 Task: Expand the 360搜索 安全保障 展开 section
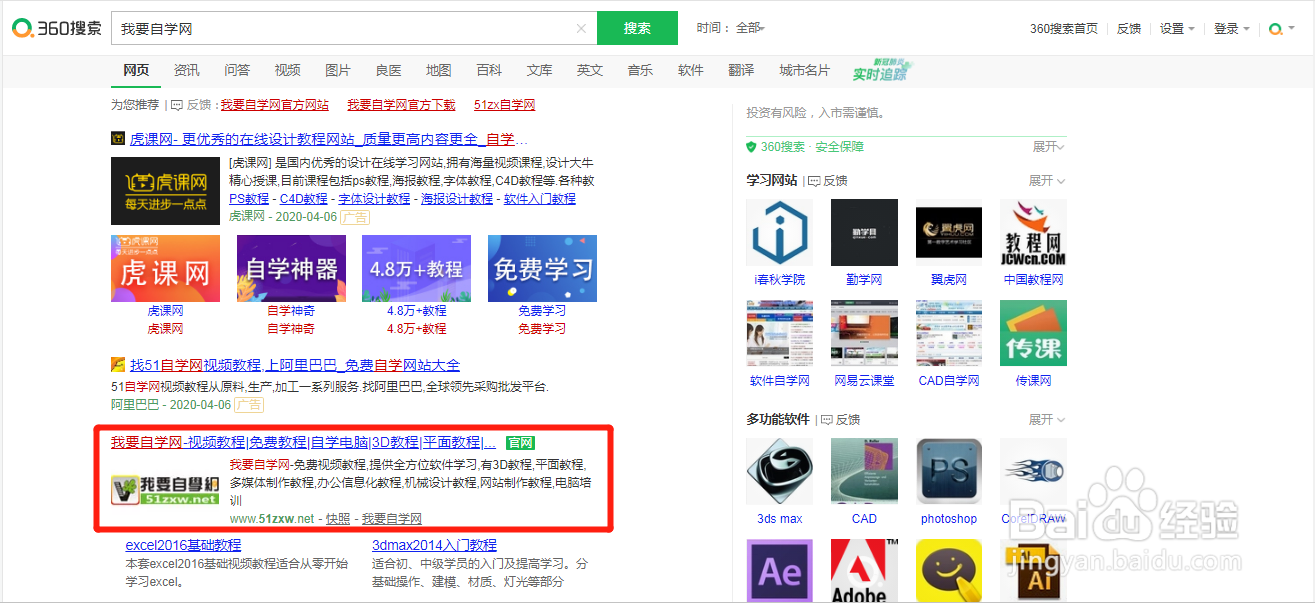[1049, 147]
